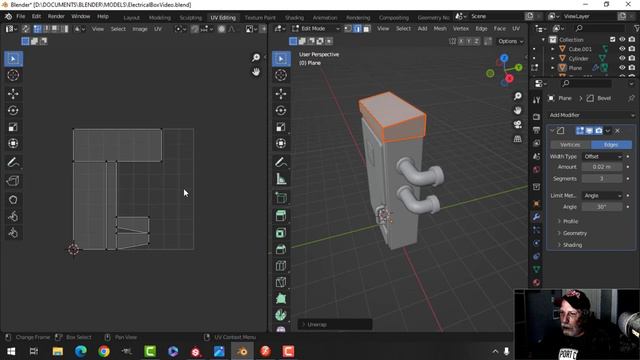Open the Image menu in UV editor

pos(140,29)
